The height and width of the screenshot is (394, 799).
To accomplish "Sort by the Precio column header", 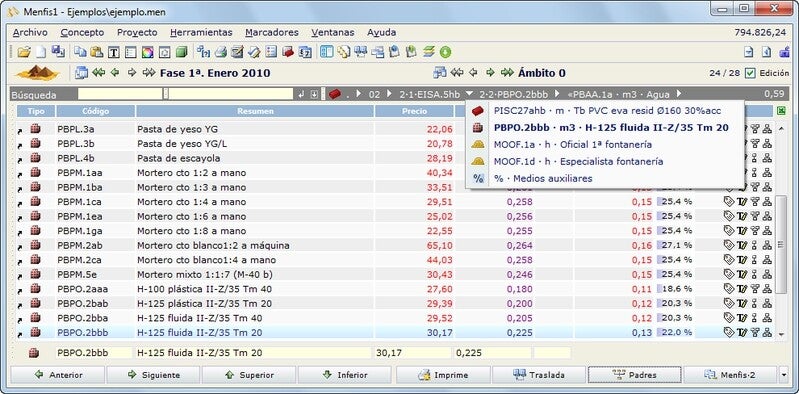I will point(414,111).
